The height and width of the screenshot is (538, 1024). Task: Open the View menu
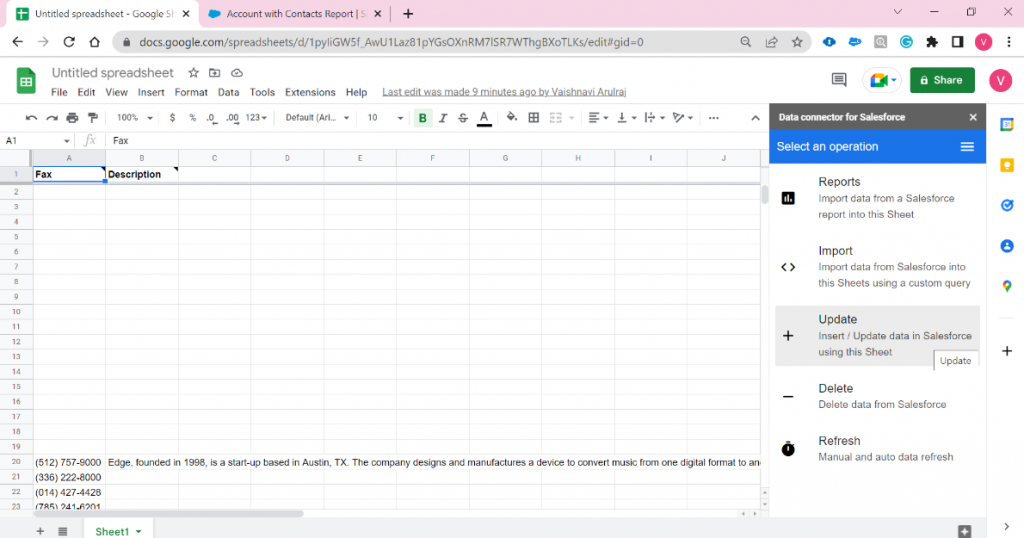pos(117,93)
